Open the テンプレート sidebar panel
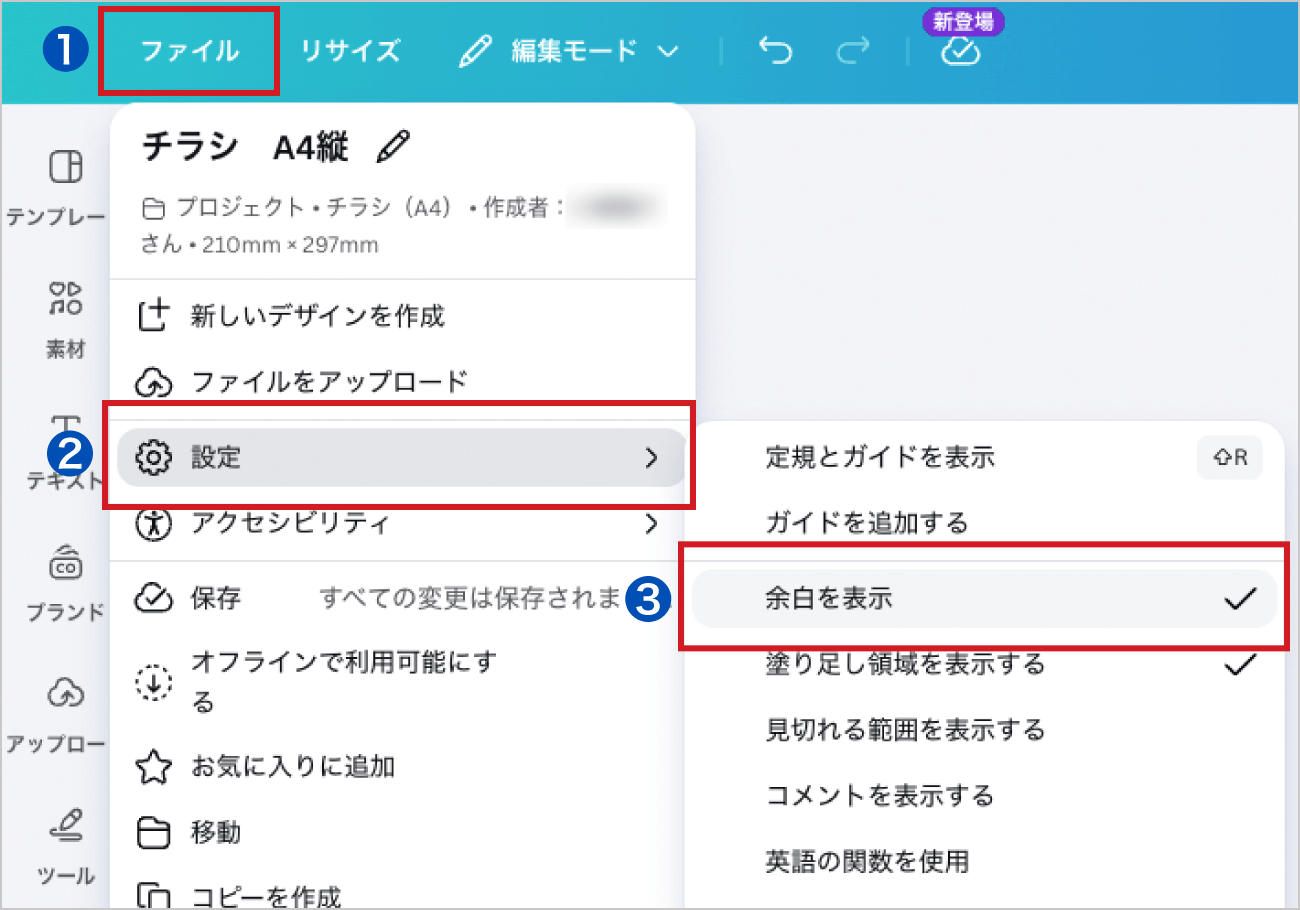Viewport: 1300px width, 910px height. click(x=55, y=188)
